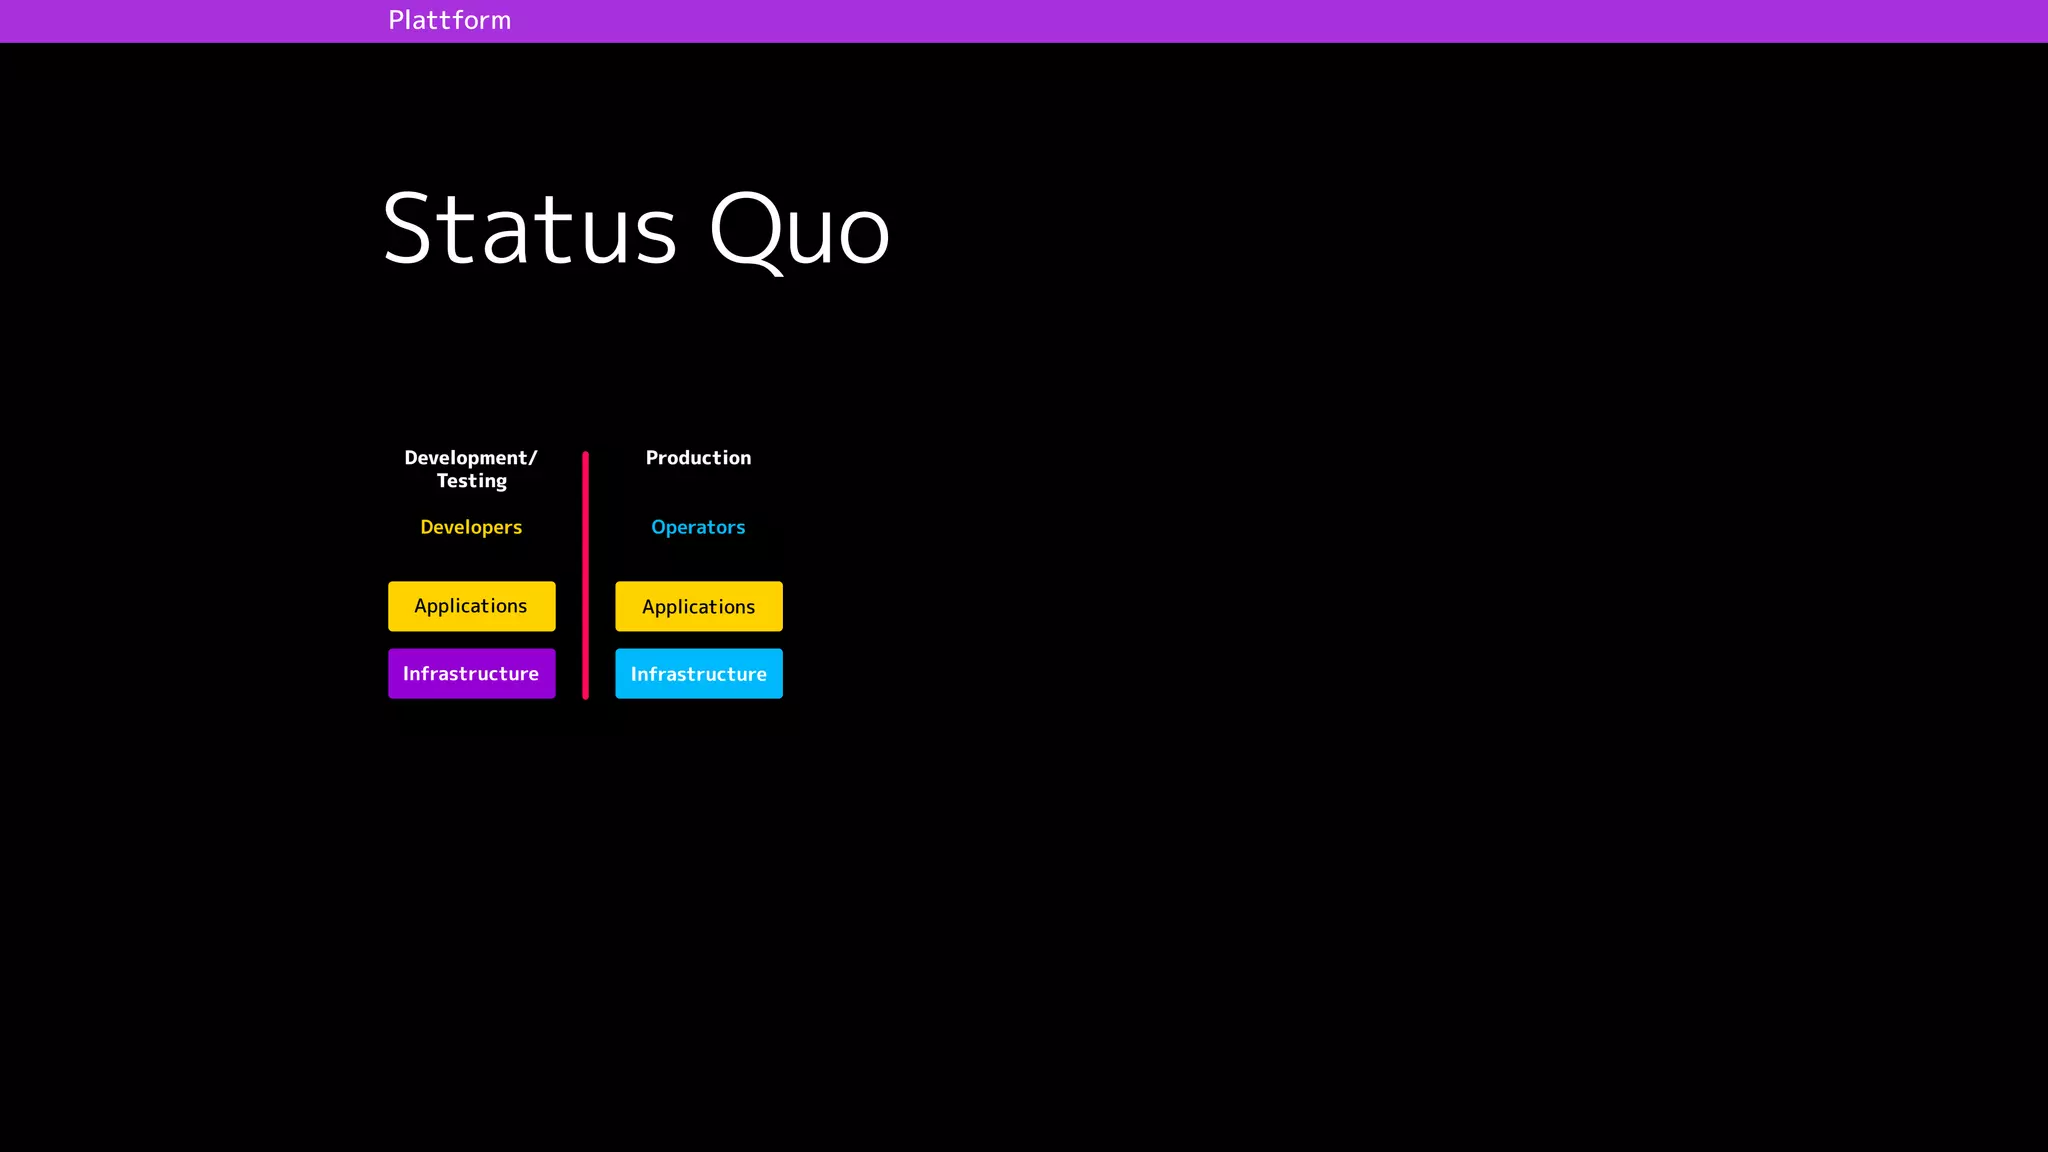Image resolution: width=2048 pixels, height=1152 pixels.
Task: Click the capital Q in title
Action: click(745, 230)
